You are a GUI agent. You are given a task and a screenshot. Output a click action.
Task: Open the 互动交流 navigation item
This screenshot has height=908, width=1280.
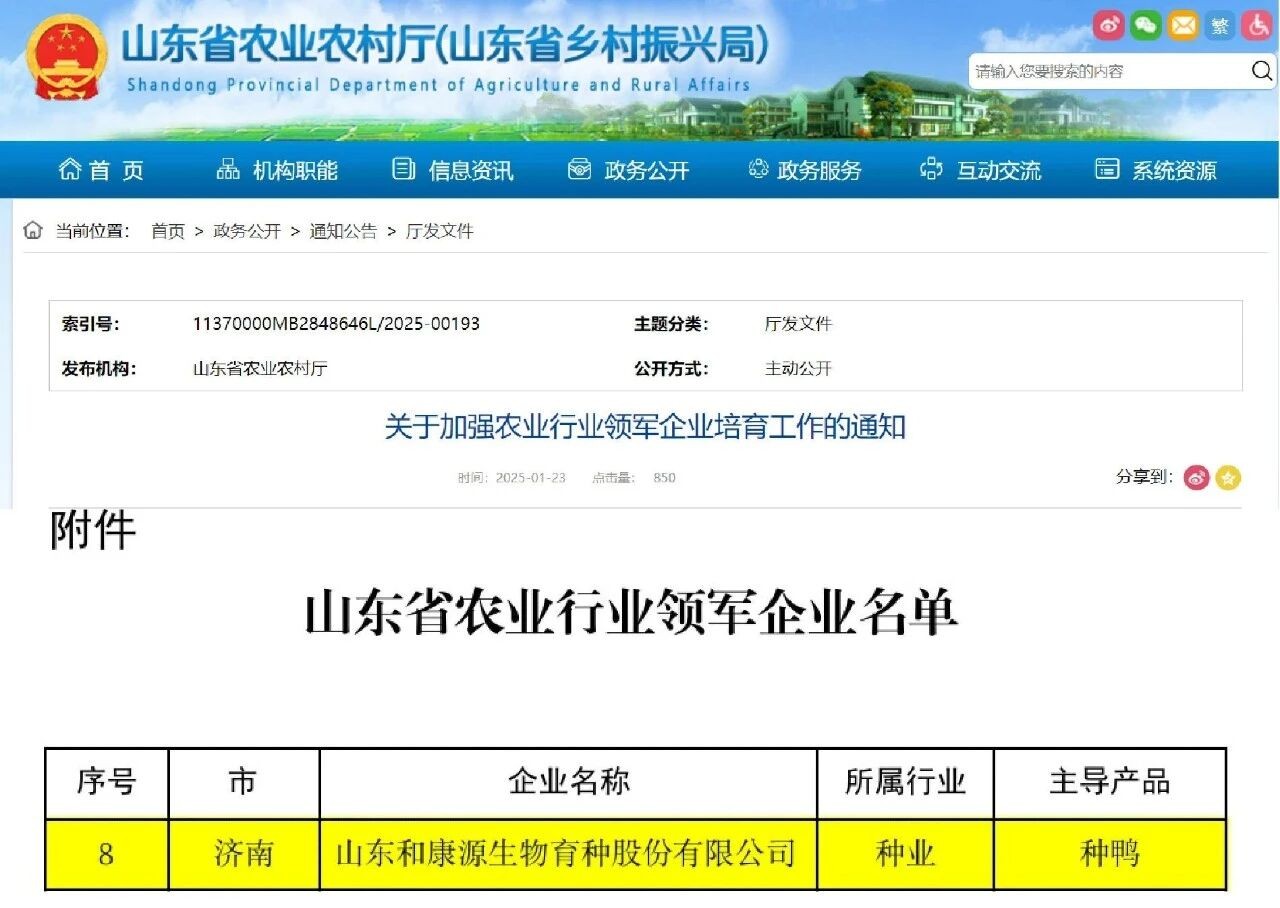click(x=981, y=171)
